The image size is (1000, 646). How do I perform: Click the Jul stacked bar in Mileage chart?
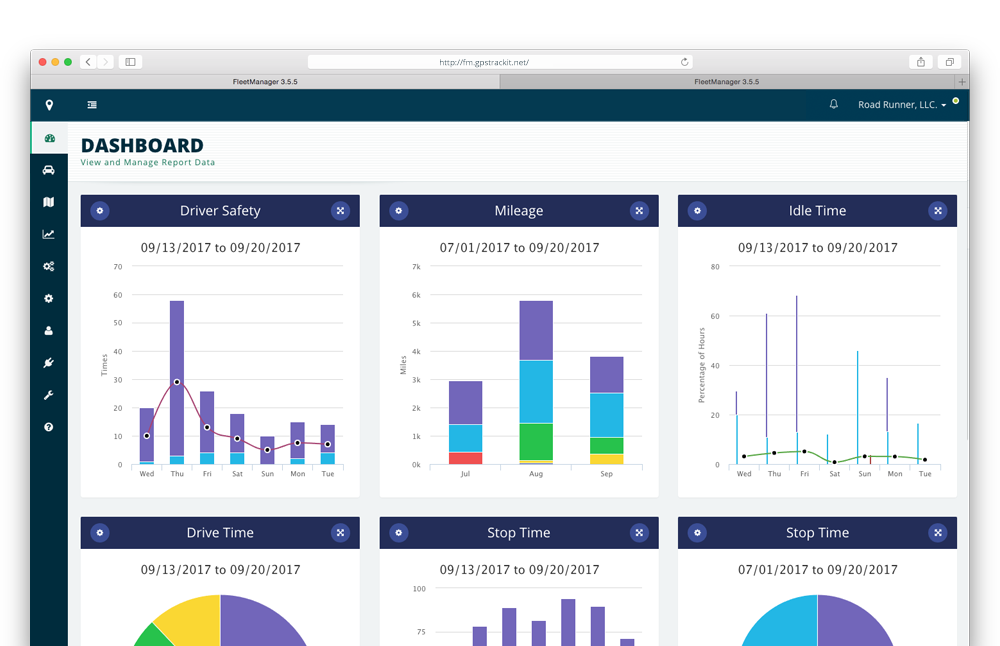466,422
